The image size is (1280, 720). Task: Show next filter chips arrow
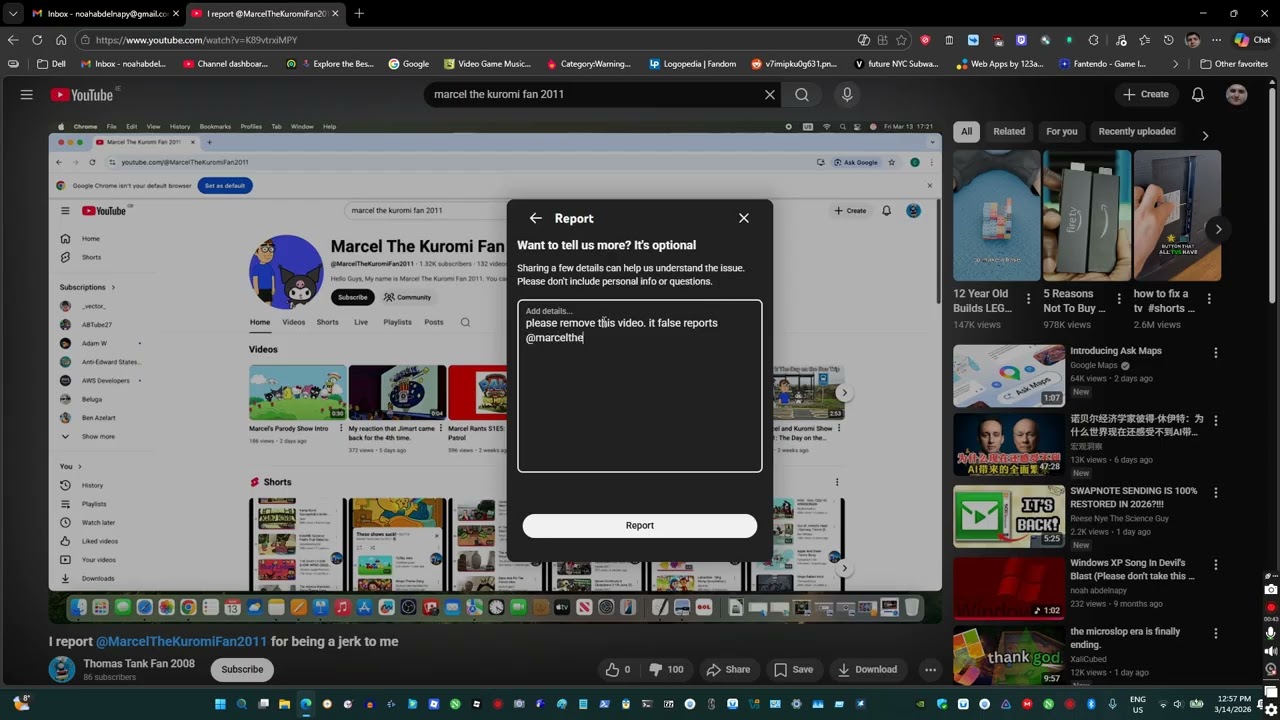coord(1205,135)
